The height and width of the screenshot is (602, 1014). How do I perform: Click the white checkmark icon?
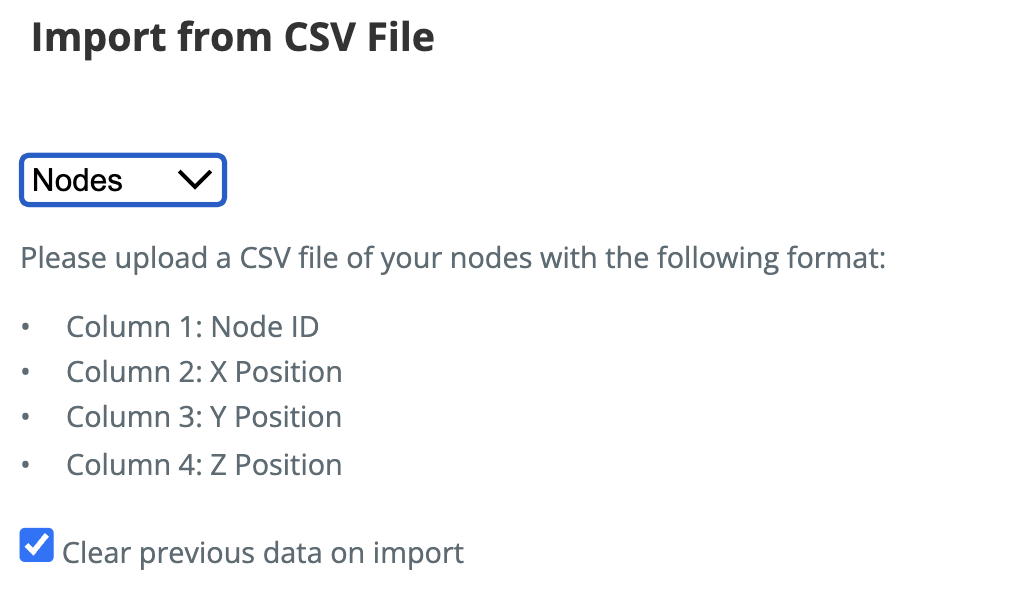click(37, 545)
